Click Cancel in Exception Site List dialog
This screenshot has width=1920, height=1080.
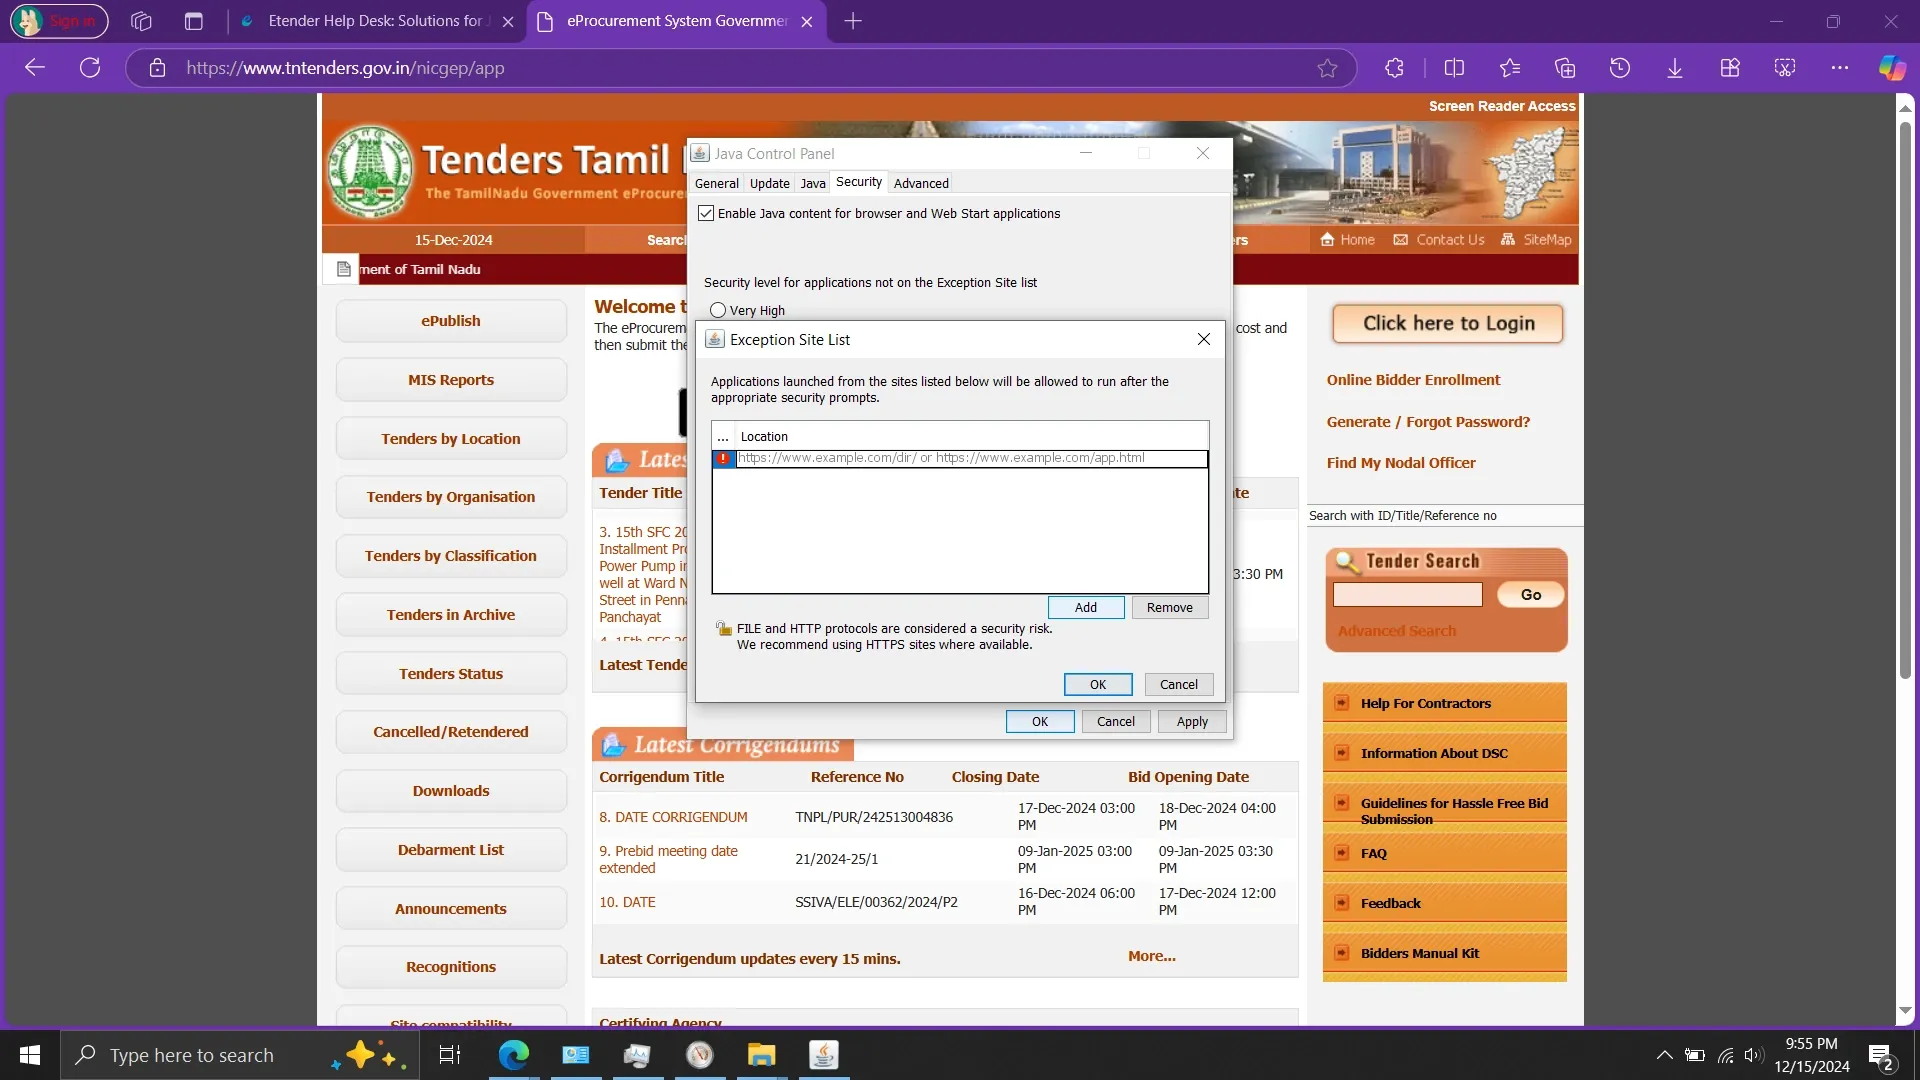[x=1179, y=685]
